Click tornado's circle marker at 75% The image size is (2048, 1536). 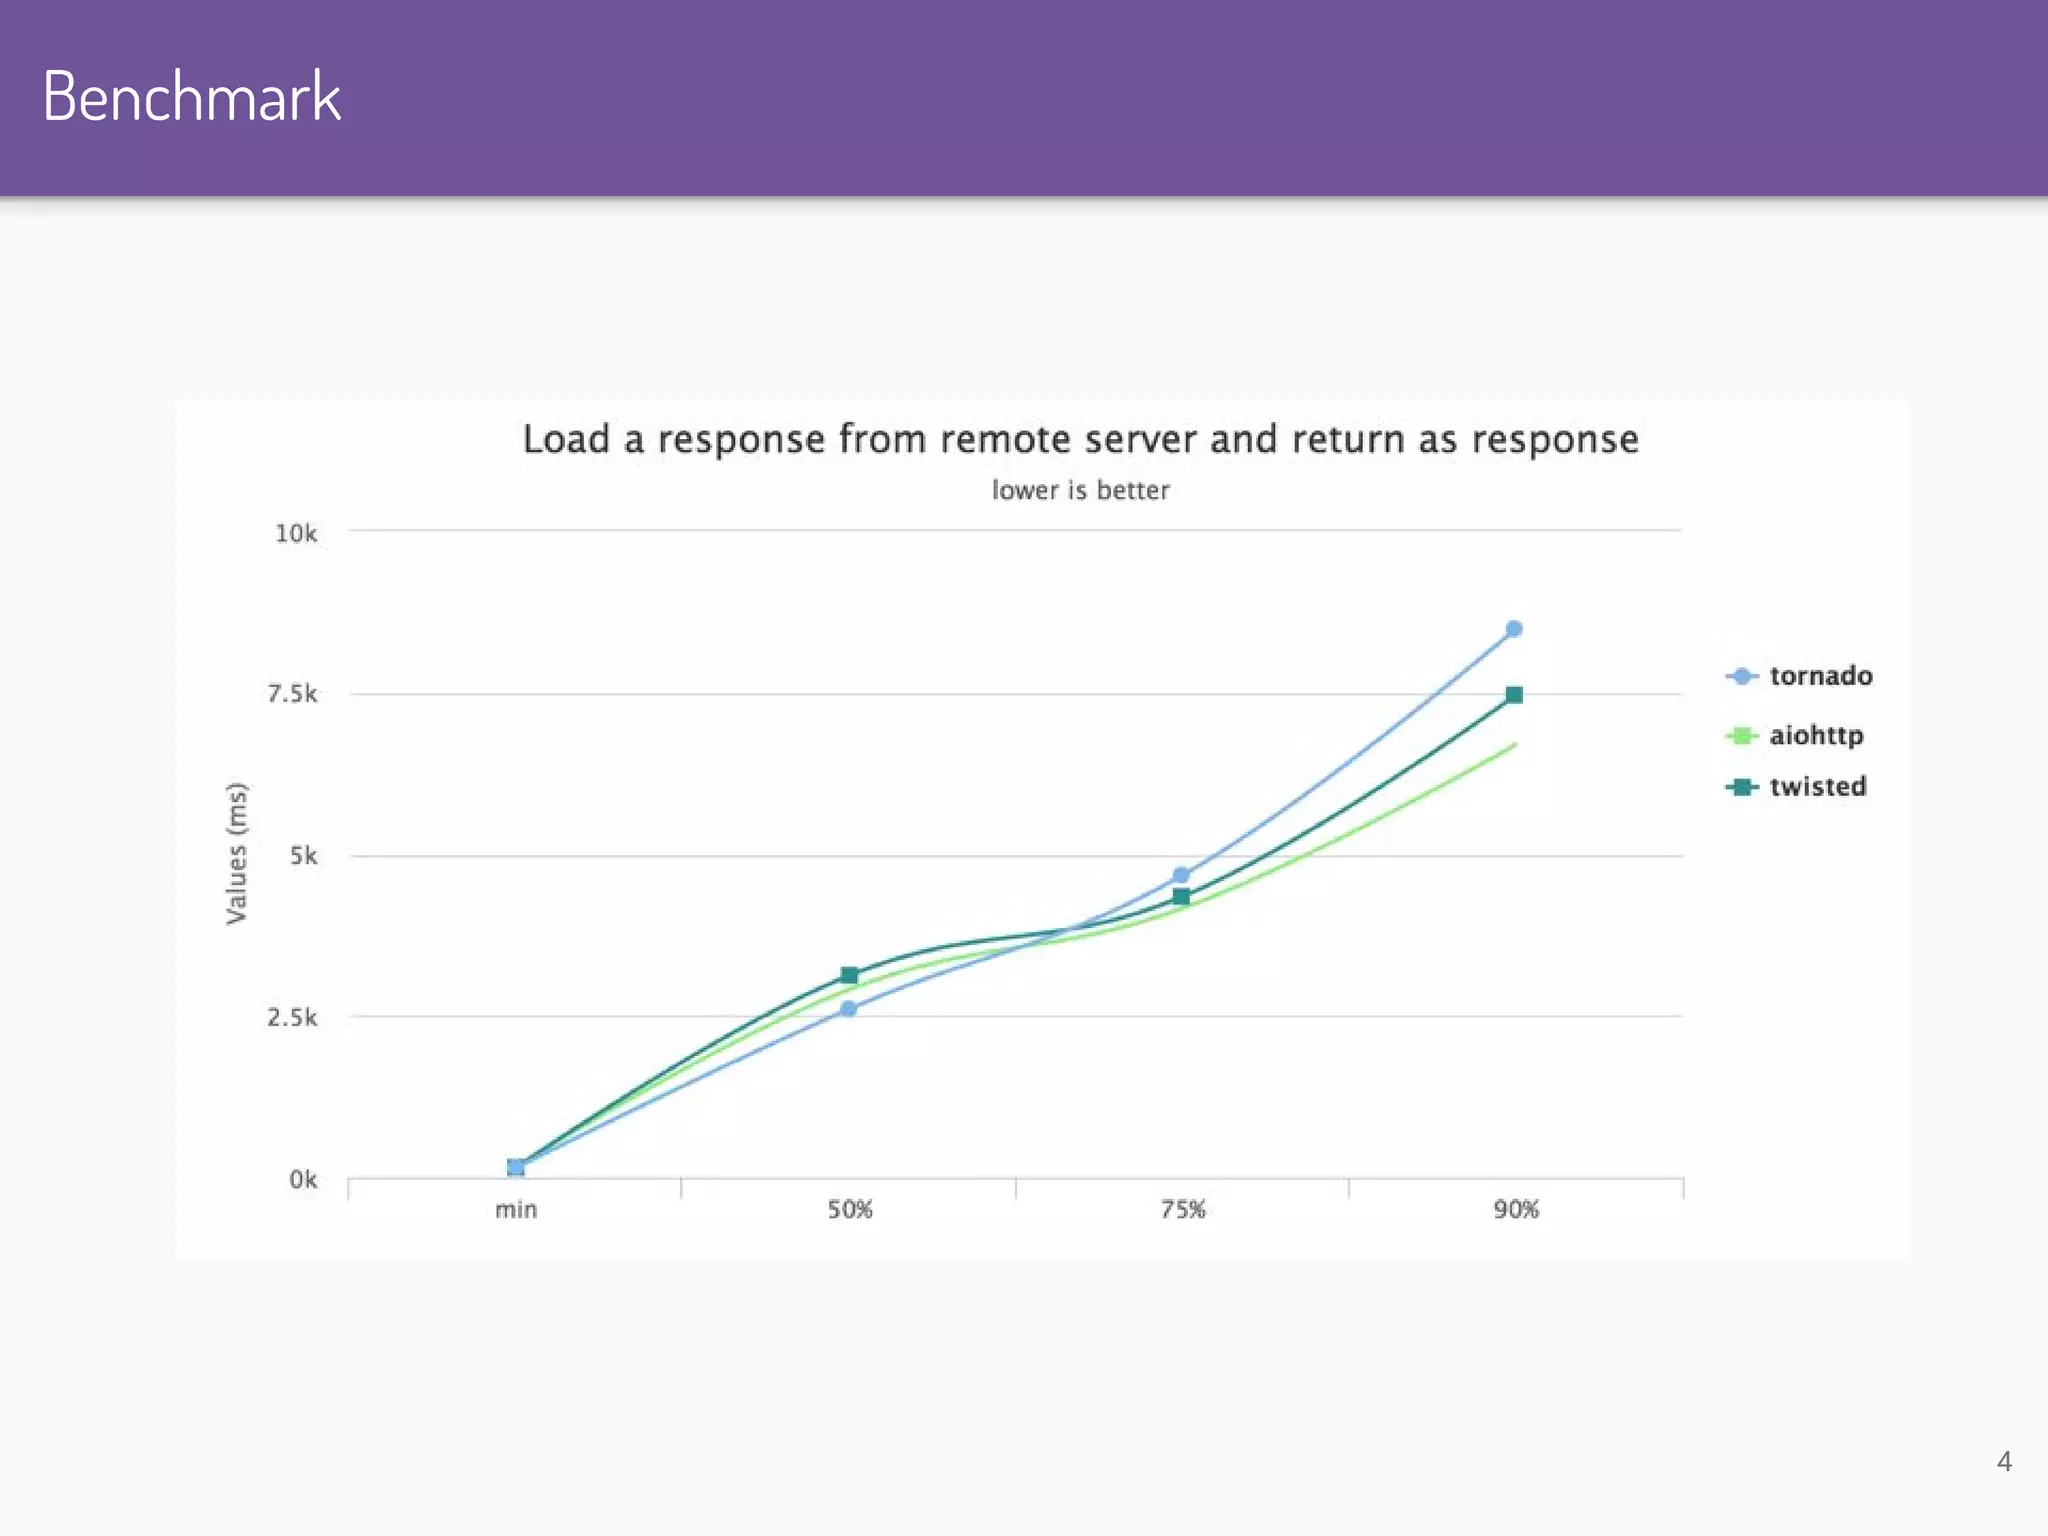point(1181,875)
